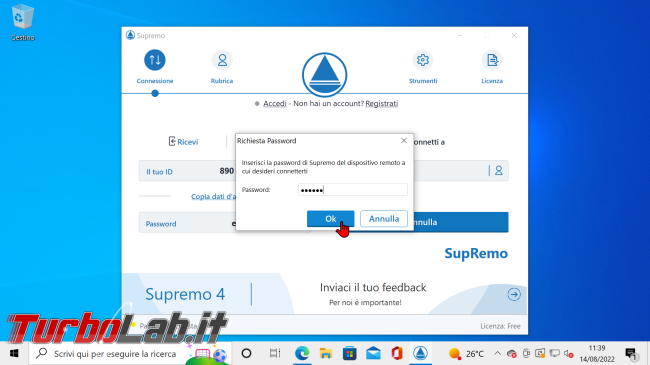Focus the Password input field
Viewport: 650px width, 365px height.
353,190
